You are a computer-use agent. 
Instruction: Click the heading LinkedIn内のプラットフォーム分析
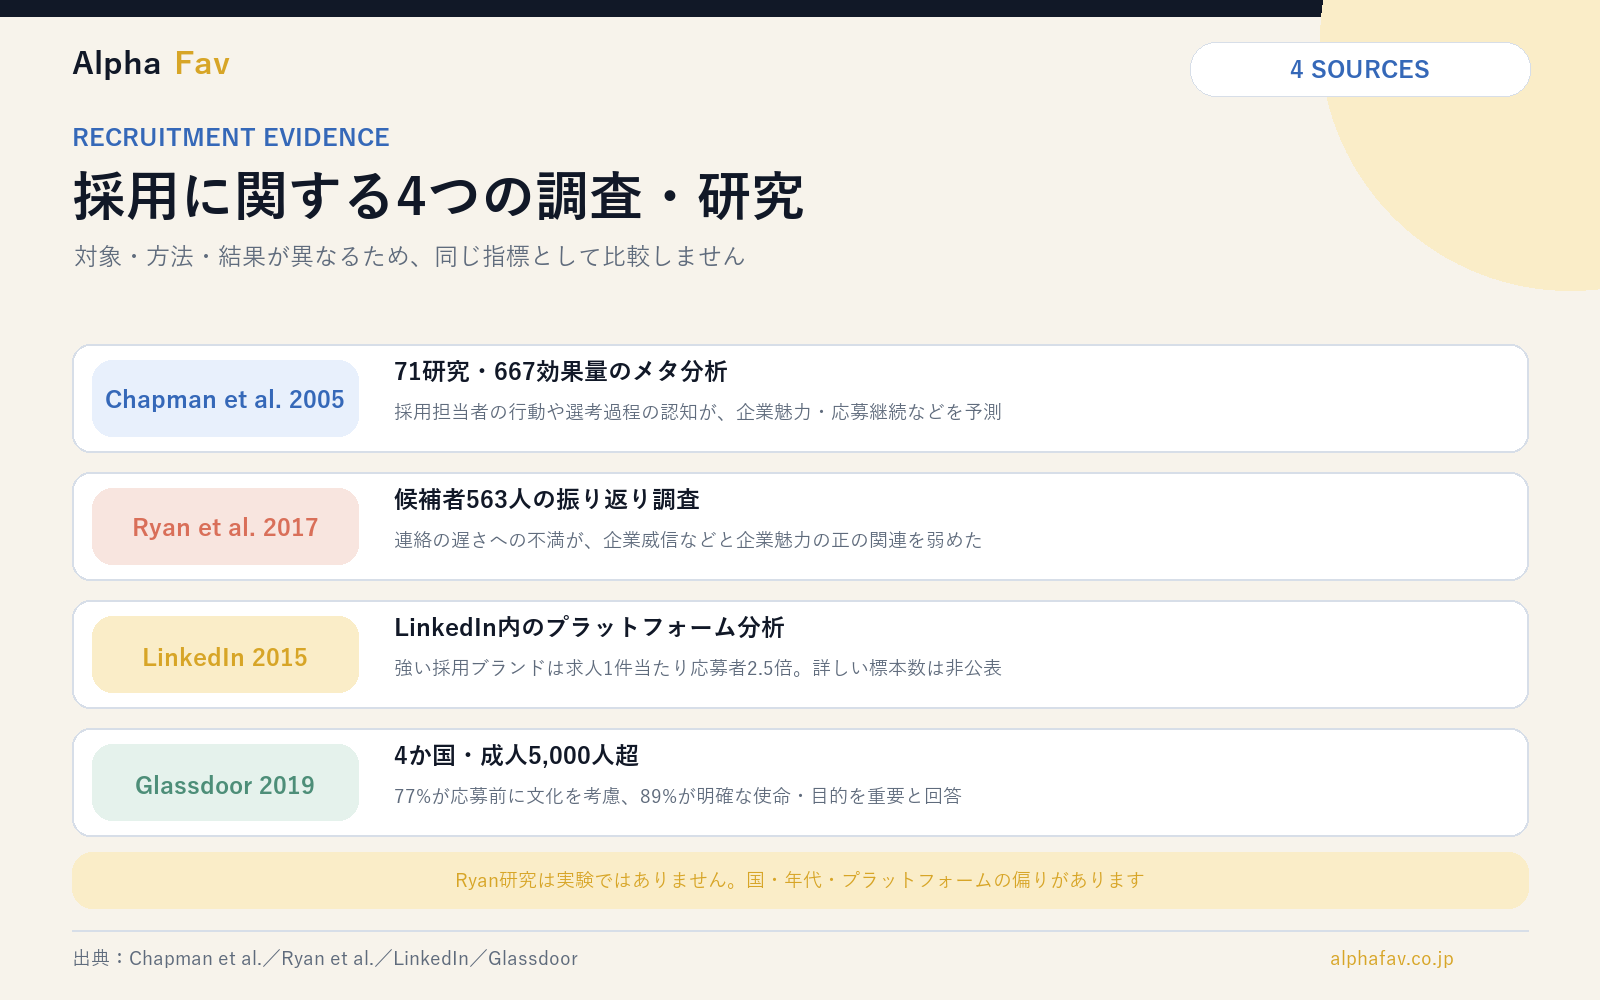pyautogui.click(x=589, y=627)
